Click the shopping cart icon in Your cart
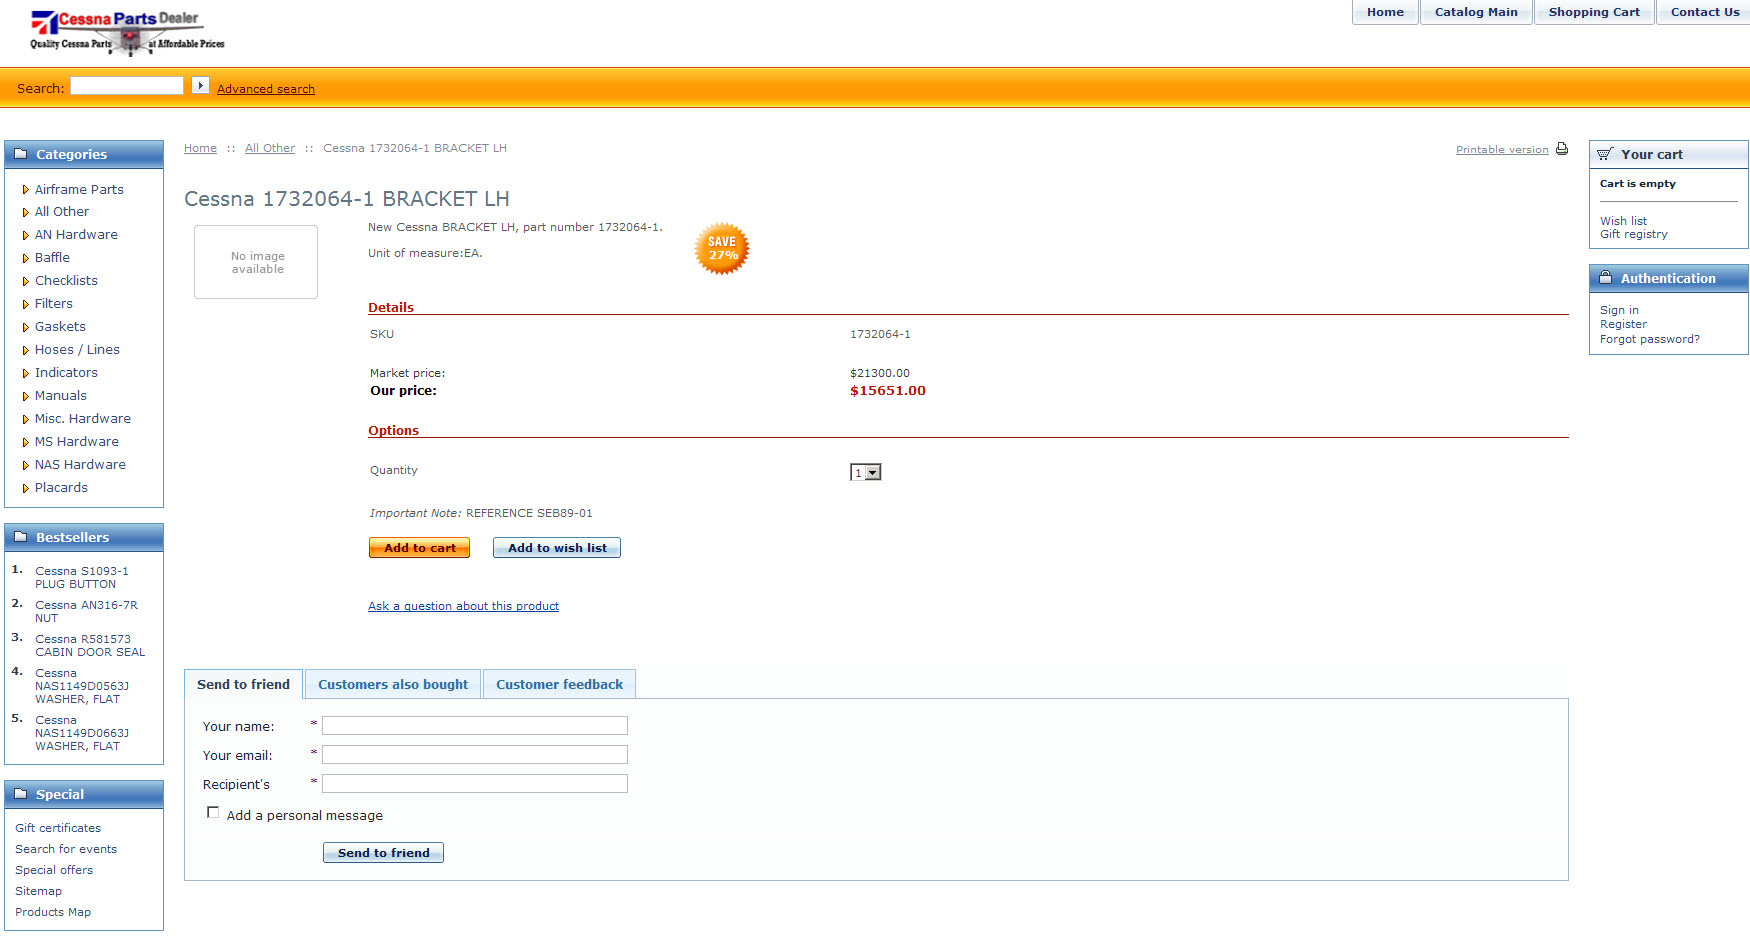The width and height of the screenshot is (1750, 939). [x=1604, y=154]
